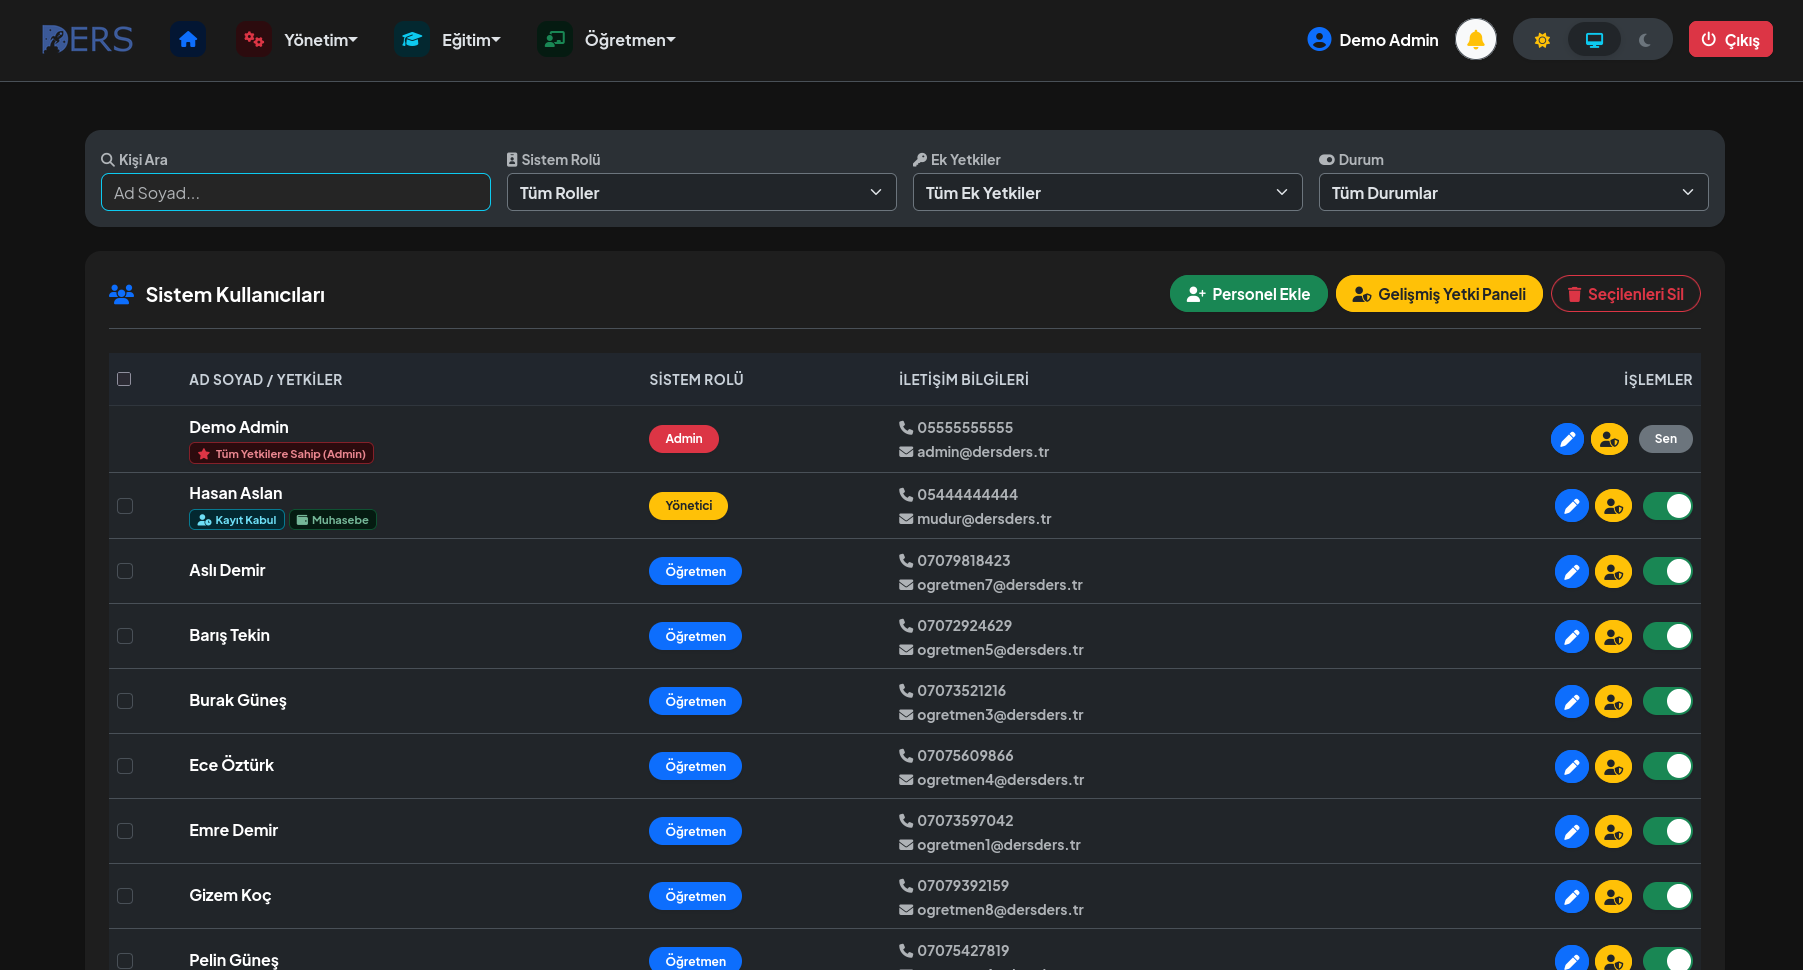The height and width of the screenshot is (970, 1803).
Task: Select system theme monitor icon
Action: (x=1594, y=40)
